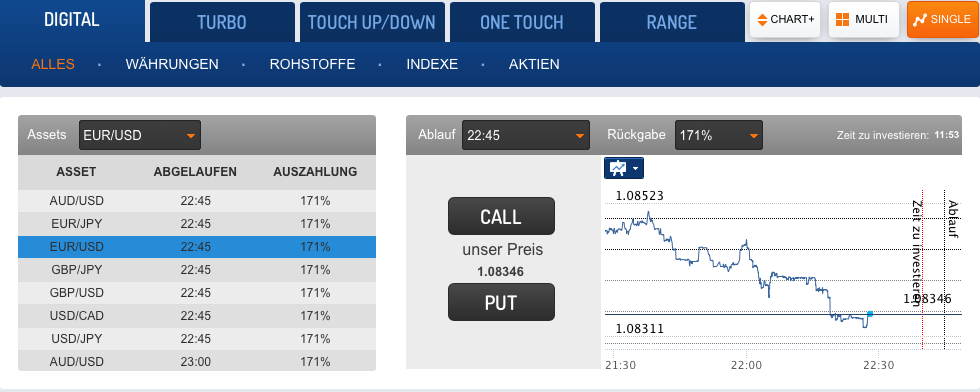Click the PUT button

(501, 303)
